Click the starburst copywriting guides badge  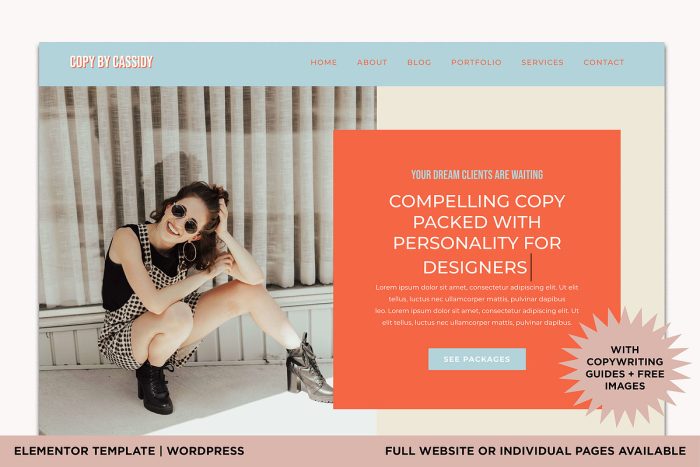point(625,367)
